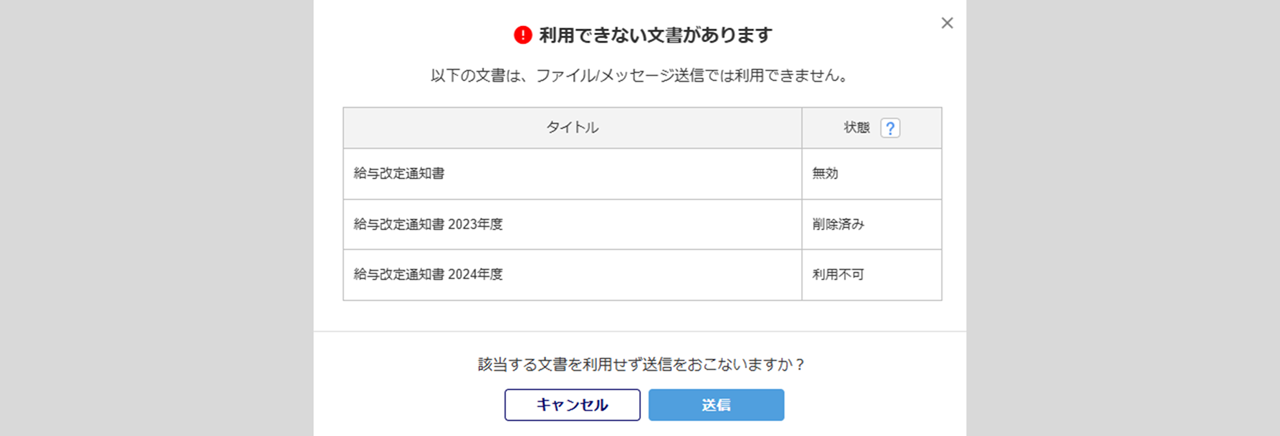Click the 無効 status cell
Image resolution: width=1280 pixels, height=436 pixels.
[825, 173]
